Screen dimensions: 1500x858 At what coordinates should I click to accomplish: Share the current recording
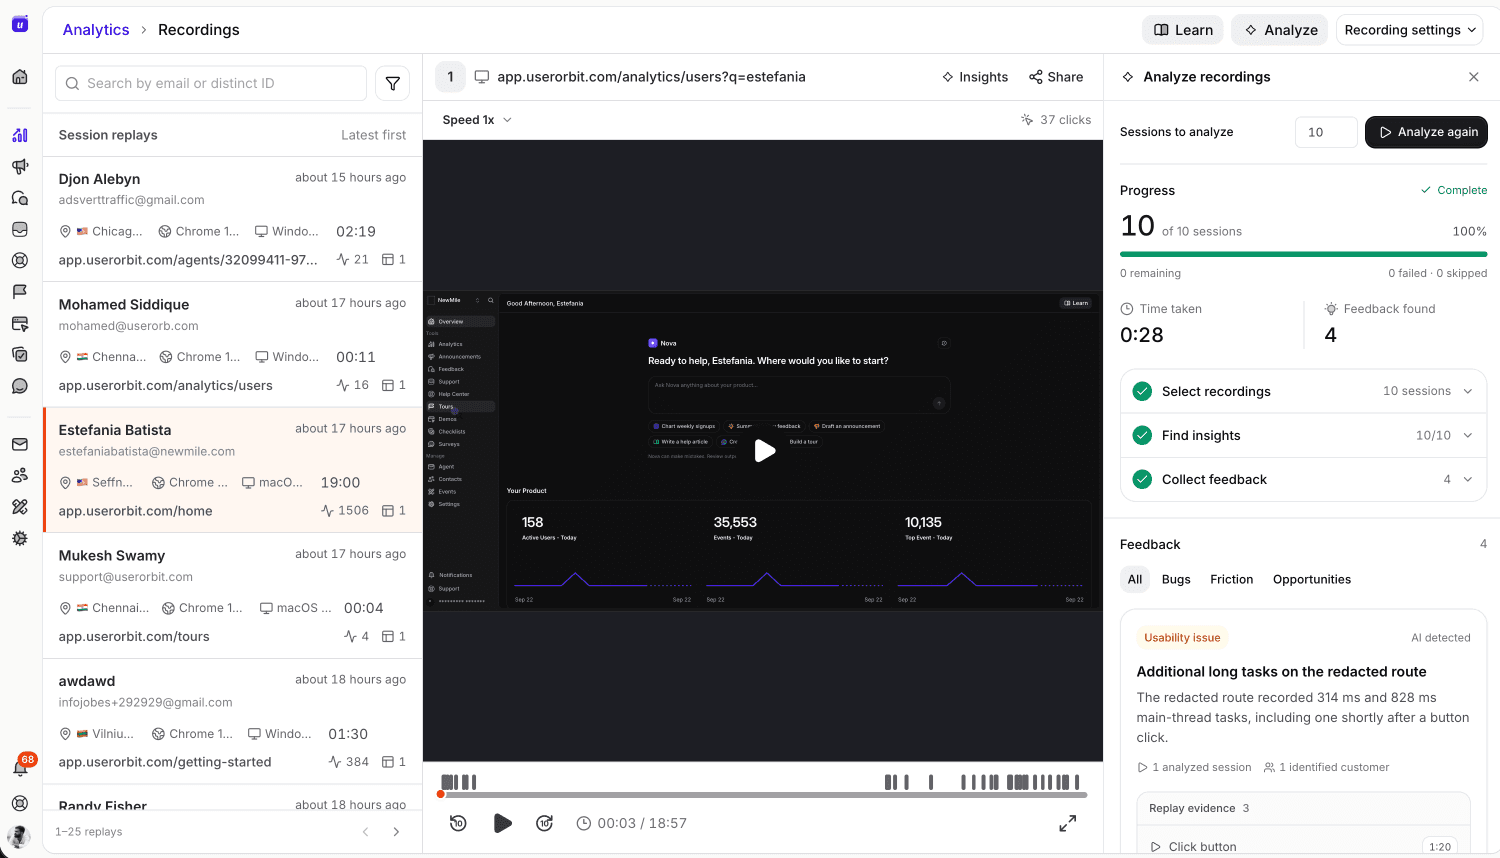(x=1056, y=77)
